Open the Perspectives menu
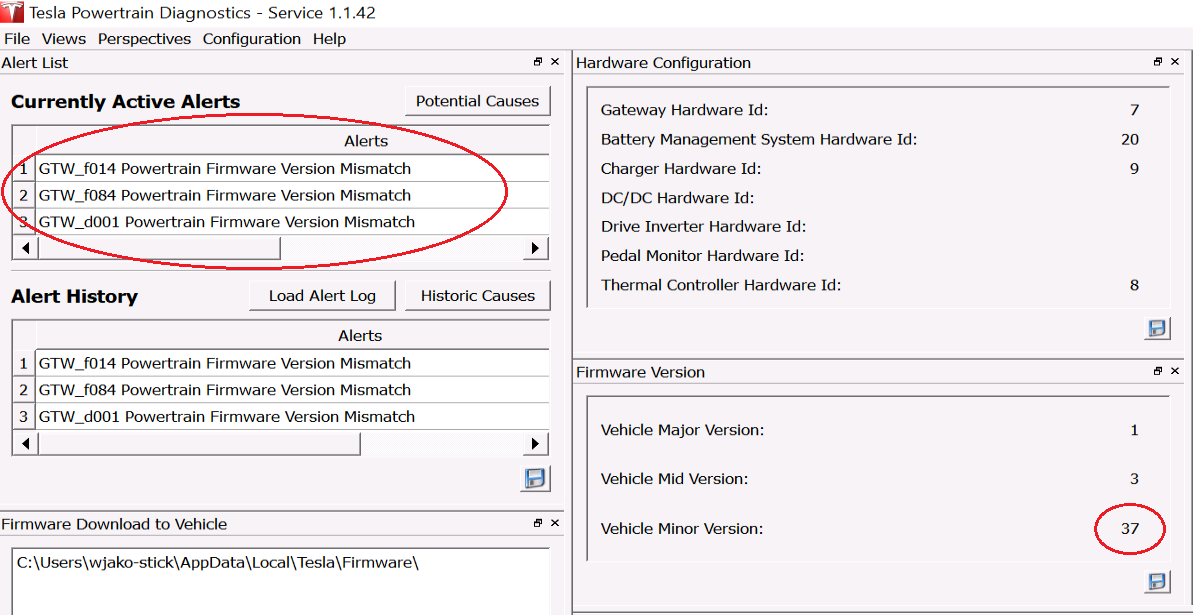The height and width of the screenshot is (615, 1193). pyautogui.click(x=144, y=39)
